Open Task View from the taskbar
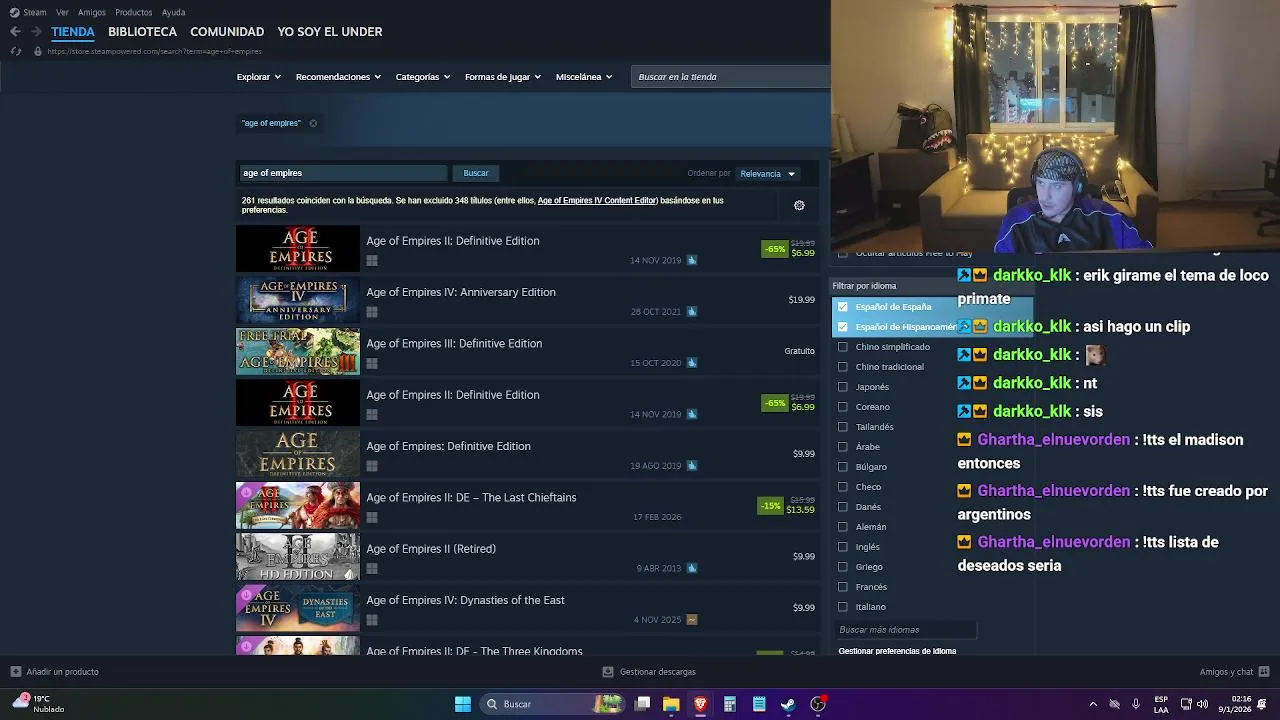1280x720 pixels. [x=643, y=704]
